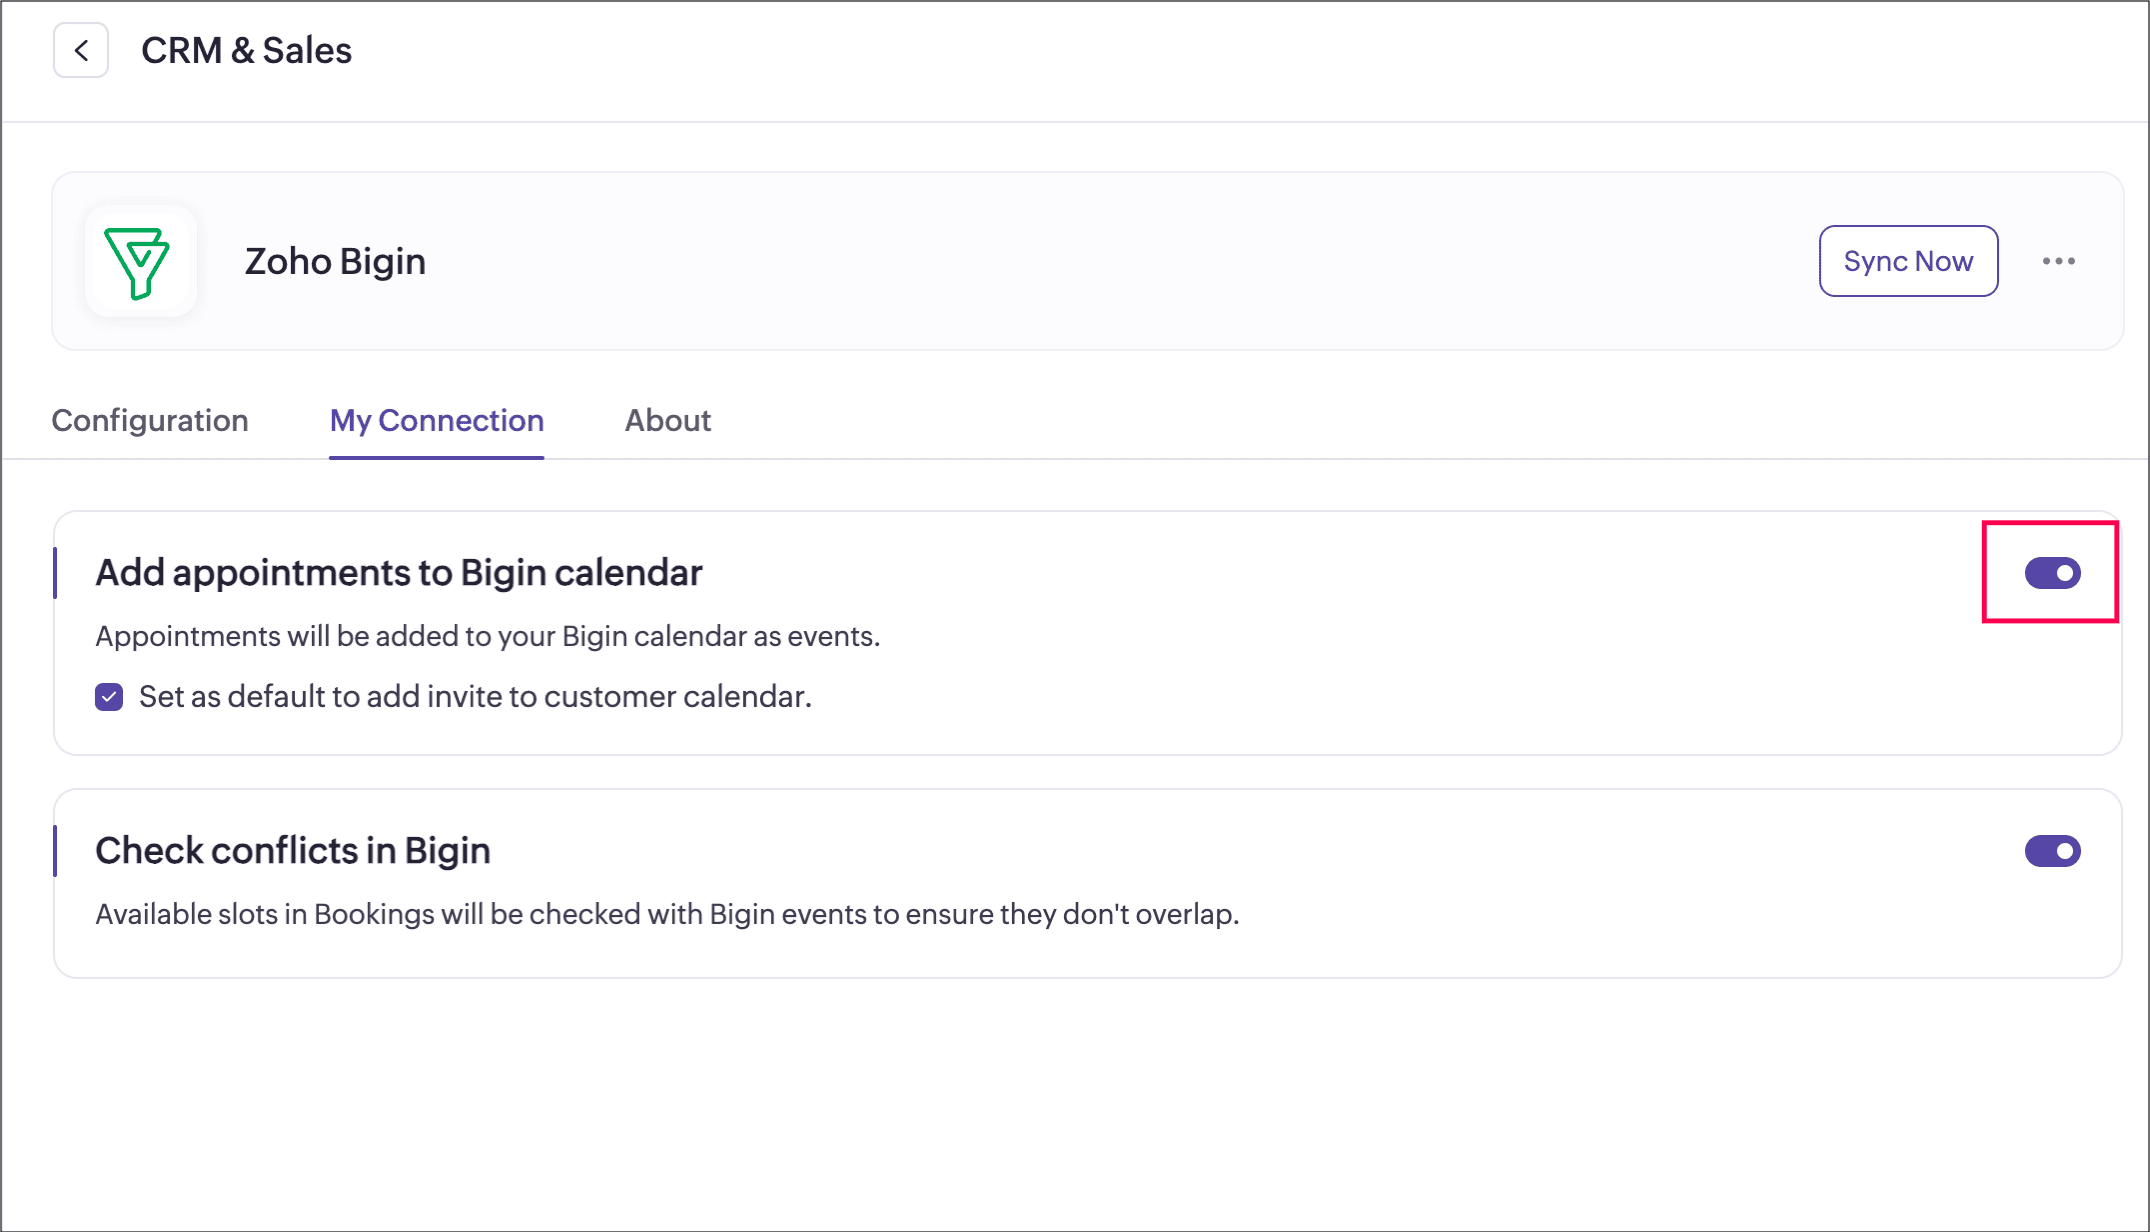Click the purple accent bar beside Add appointments
Image resolution: width=2150 pixels, height=1232 pixels.
click(x=55, y=573)
